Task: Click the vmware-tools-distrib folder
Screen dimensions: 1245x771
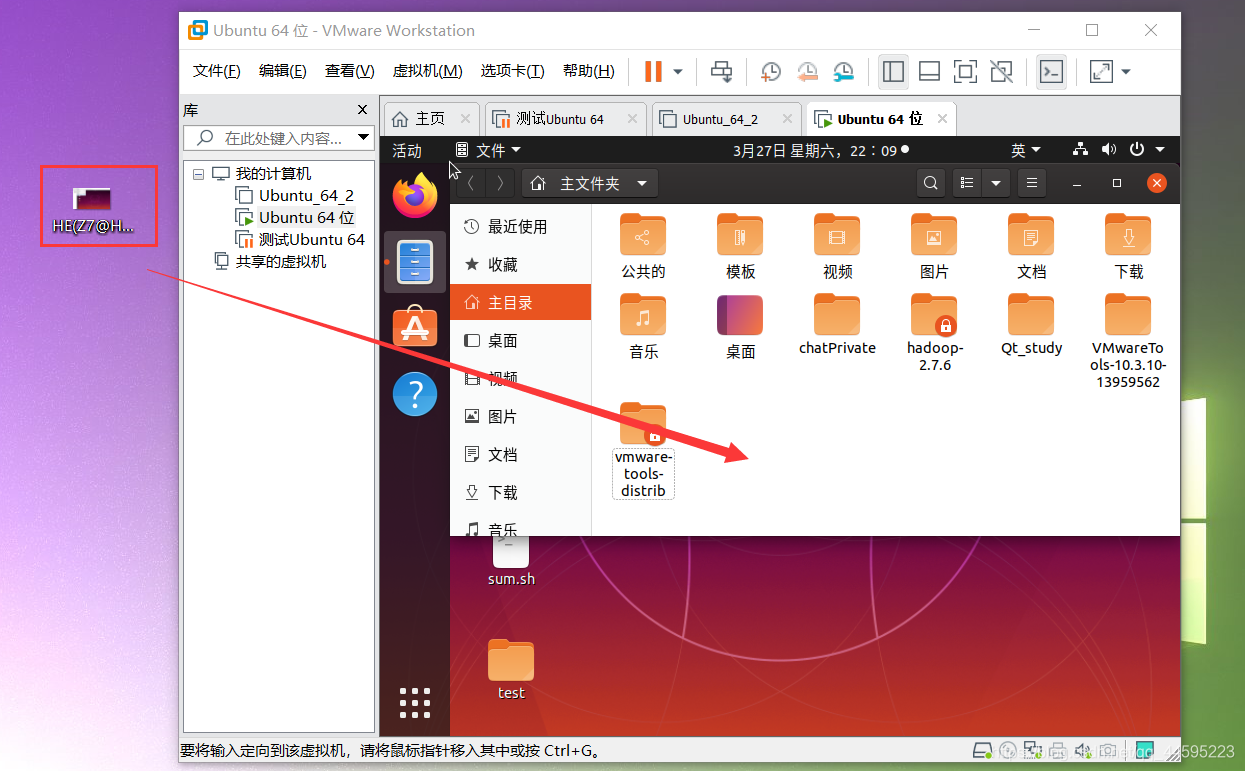Action: coord(643,450)
